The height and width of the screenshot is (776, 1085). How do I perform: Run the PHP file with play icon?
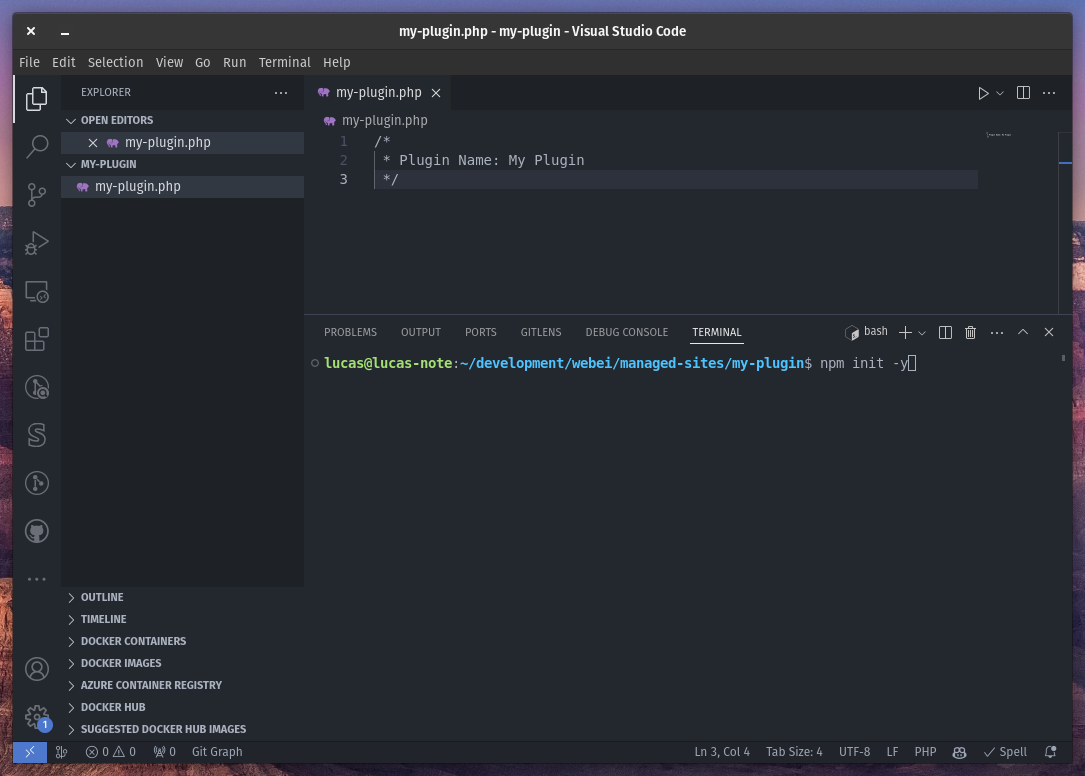click(x=983, y=93)
